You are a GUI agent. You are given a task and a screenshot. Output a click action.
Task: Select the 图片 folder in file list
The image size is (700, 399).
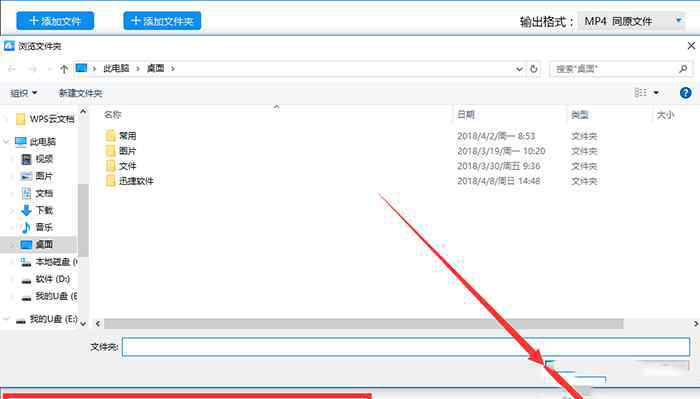coord(127,151)
